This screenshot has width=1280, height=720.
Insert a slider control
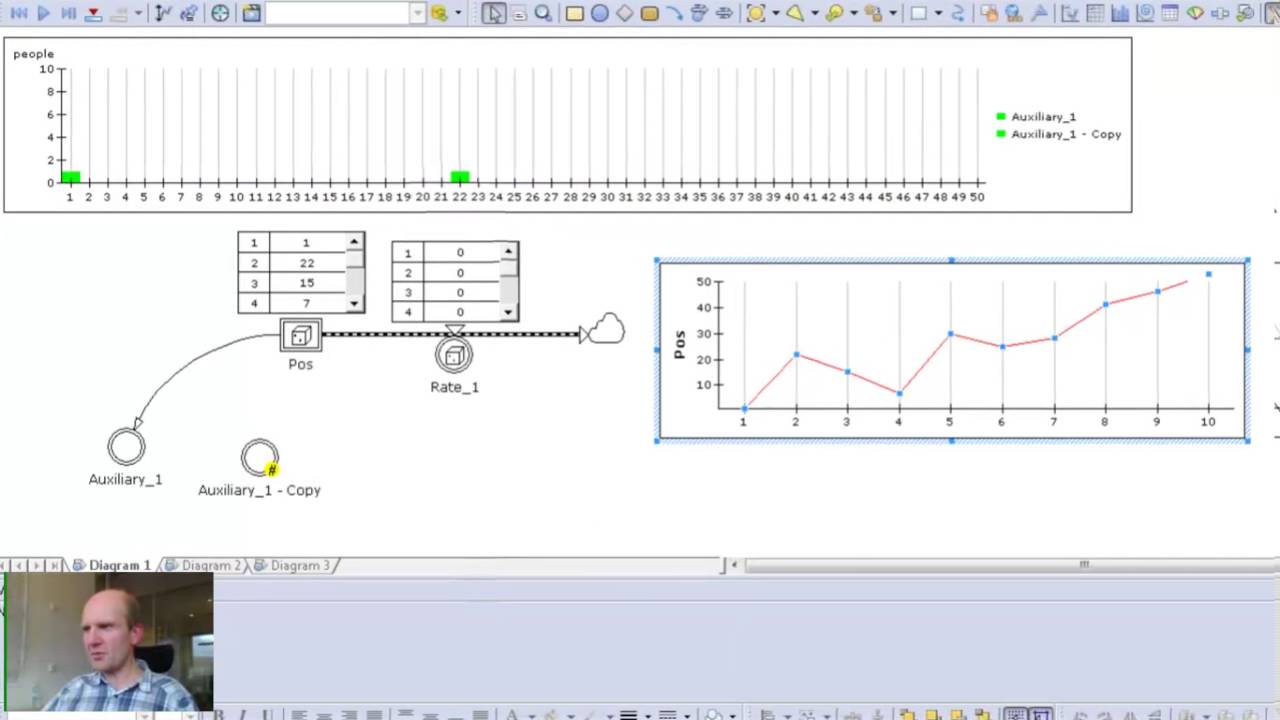(x=1220, y=13)
